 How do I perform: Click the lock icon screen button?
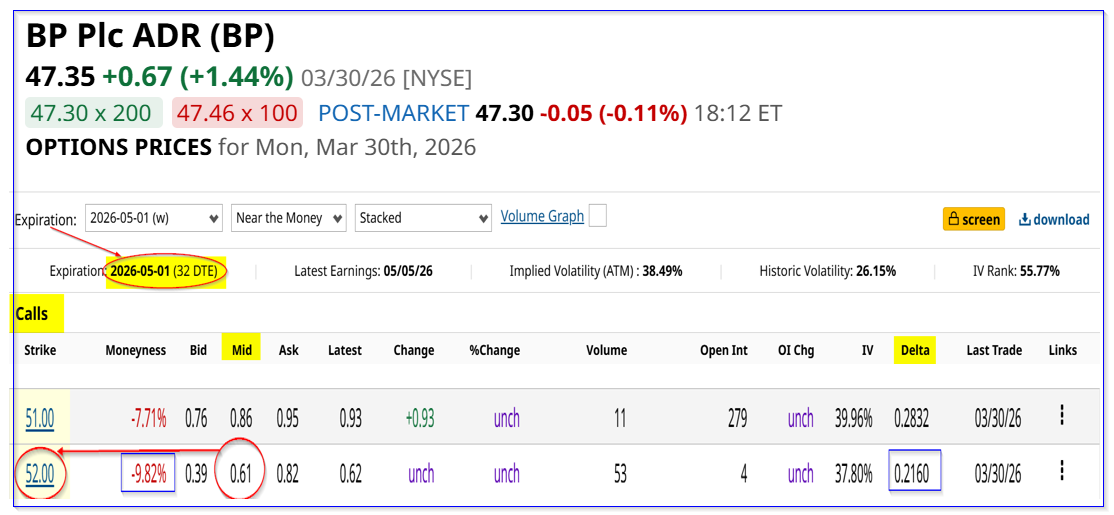[x=973, y=219]
